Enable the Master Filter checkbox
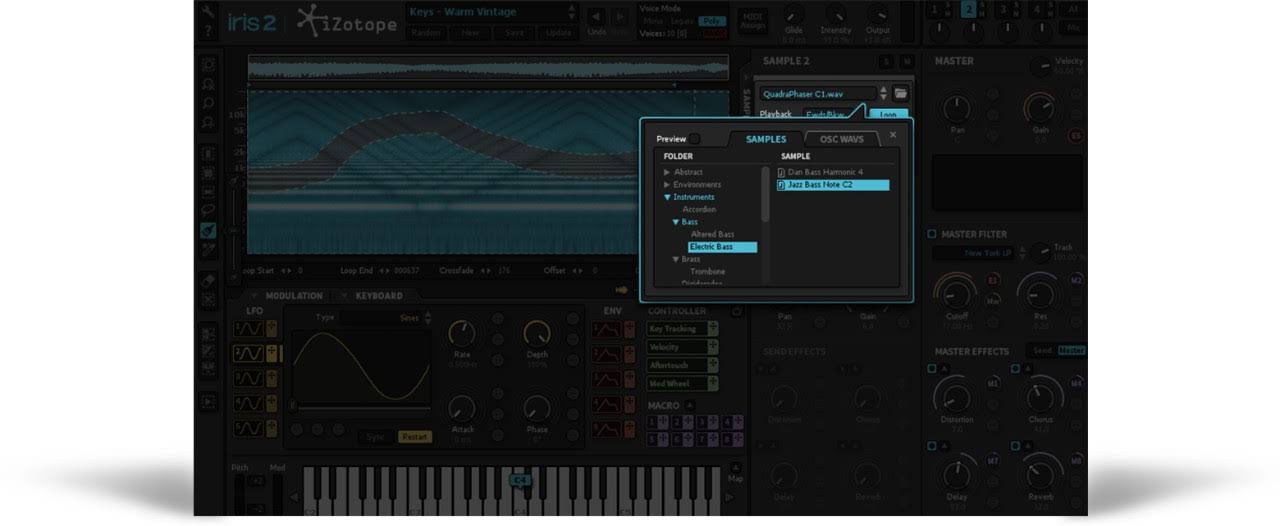The height and width of the screenshot is (526, 1280). pyautogui.click(x=932, y=234)
